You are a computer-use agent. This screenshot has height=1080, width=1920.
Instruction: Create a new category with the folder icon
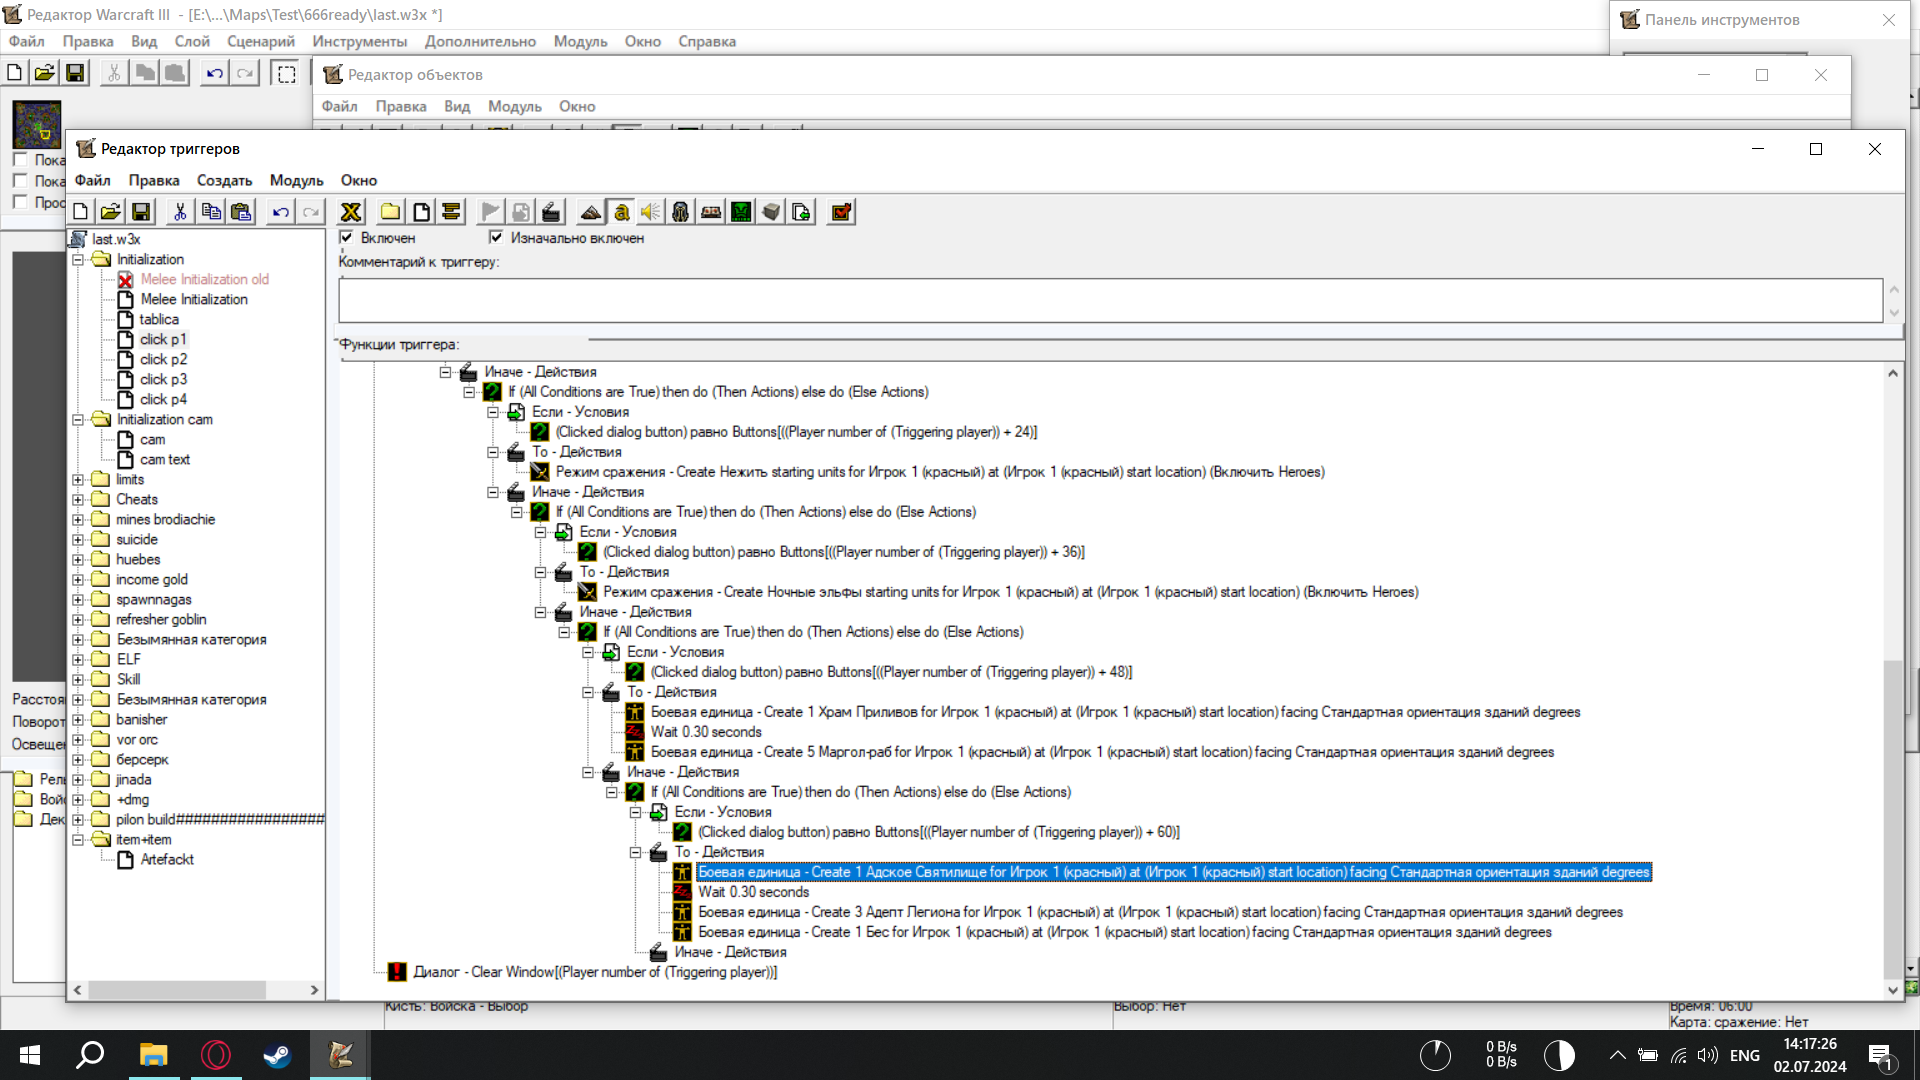pyautogui.click(x=391, y=212)
